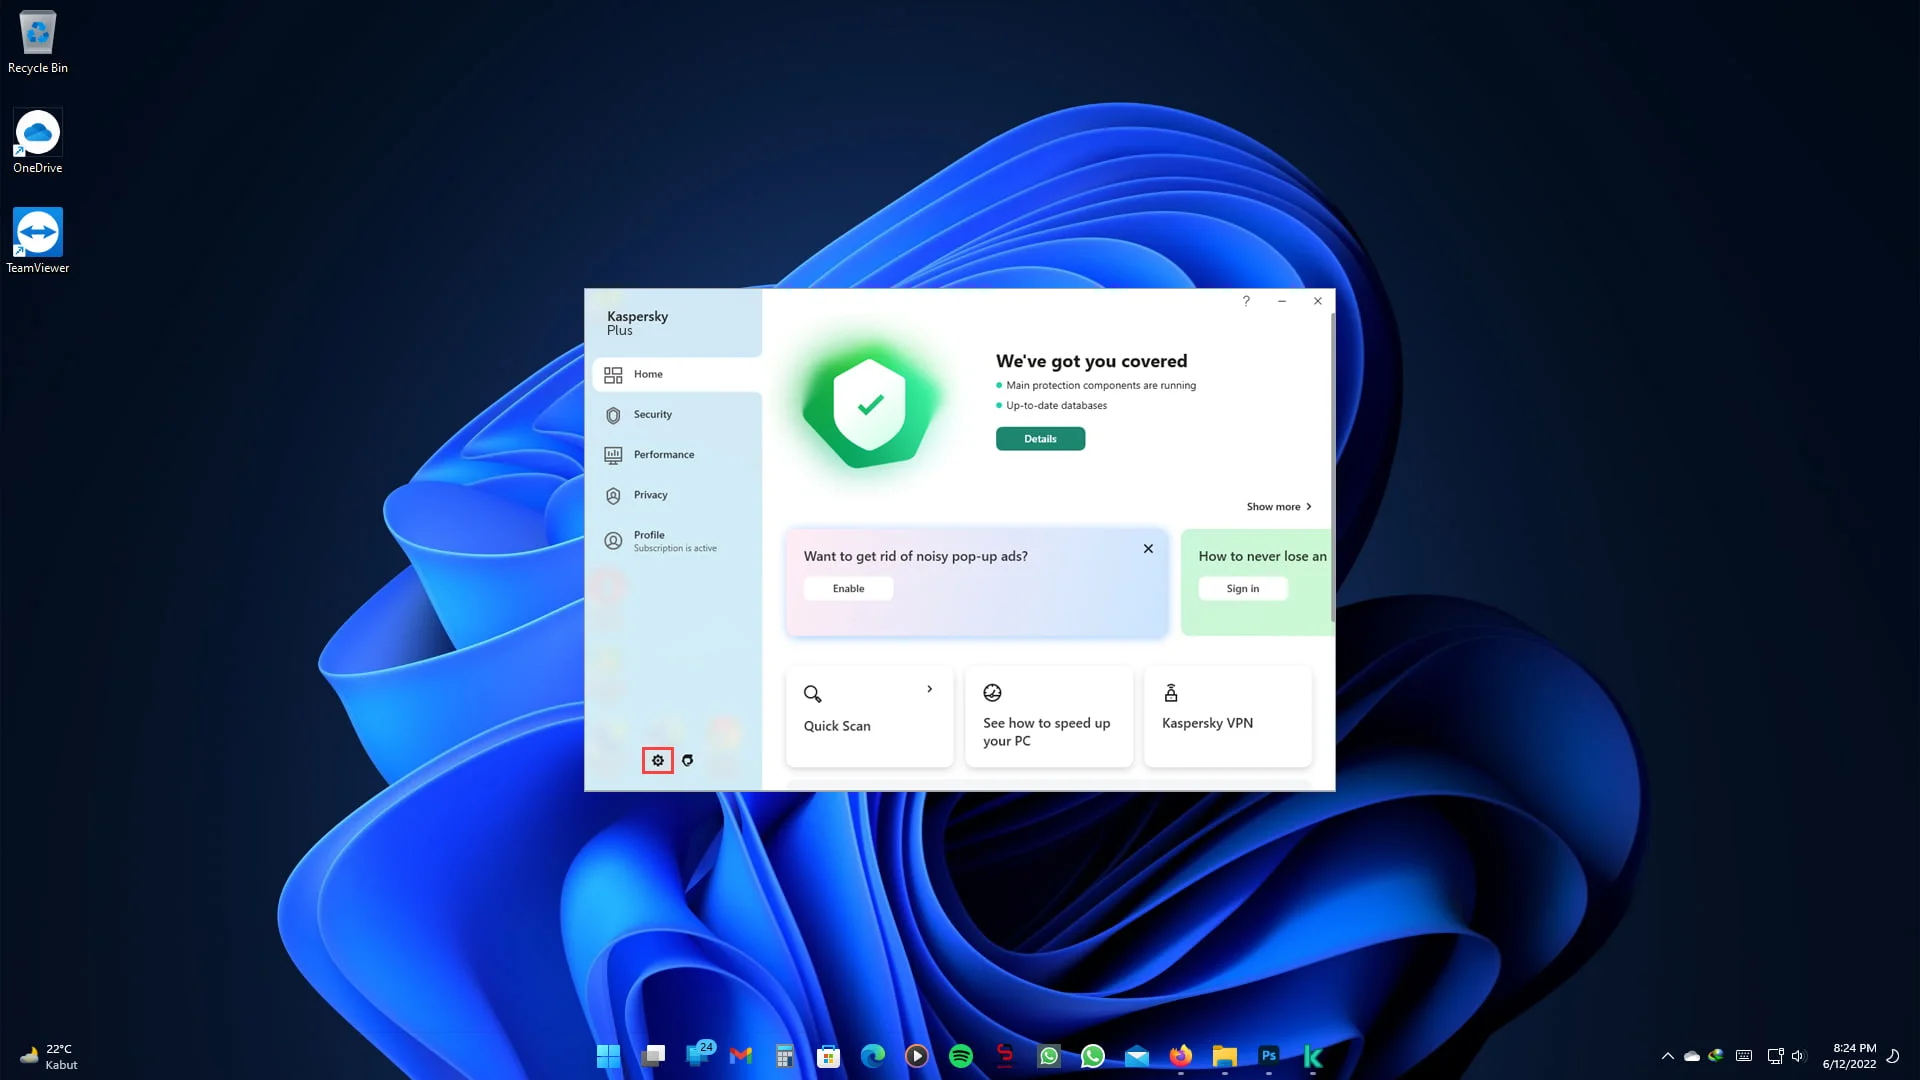Open Gmail from the taskbar
This screenshot has width=1920, height=1080.
pyautogui.click(x=741, y=1056)
